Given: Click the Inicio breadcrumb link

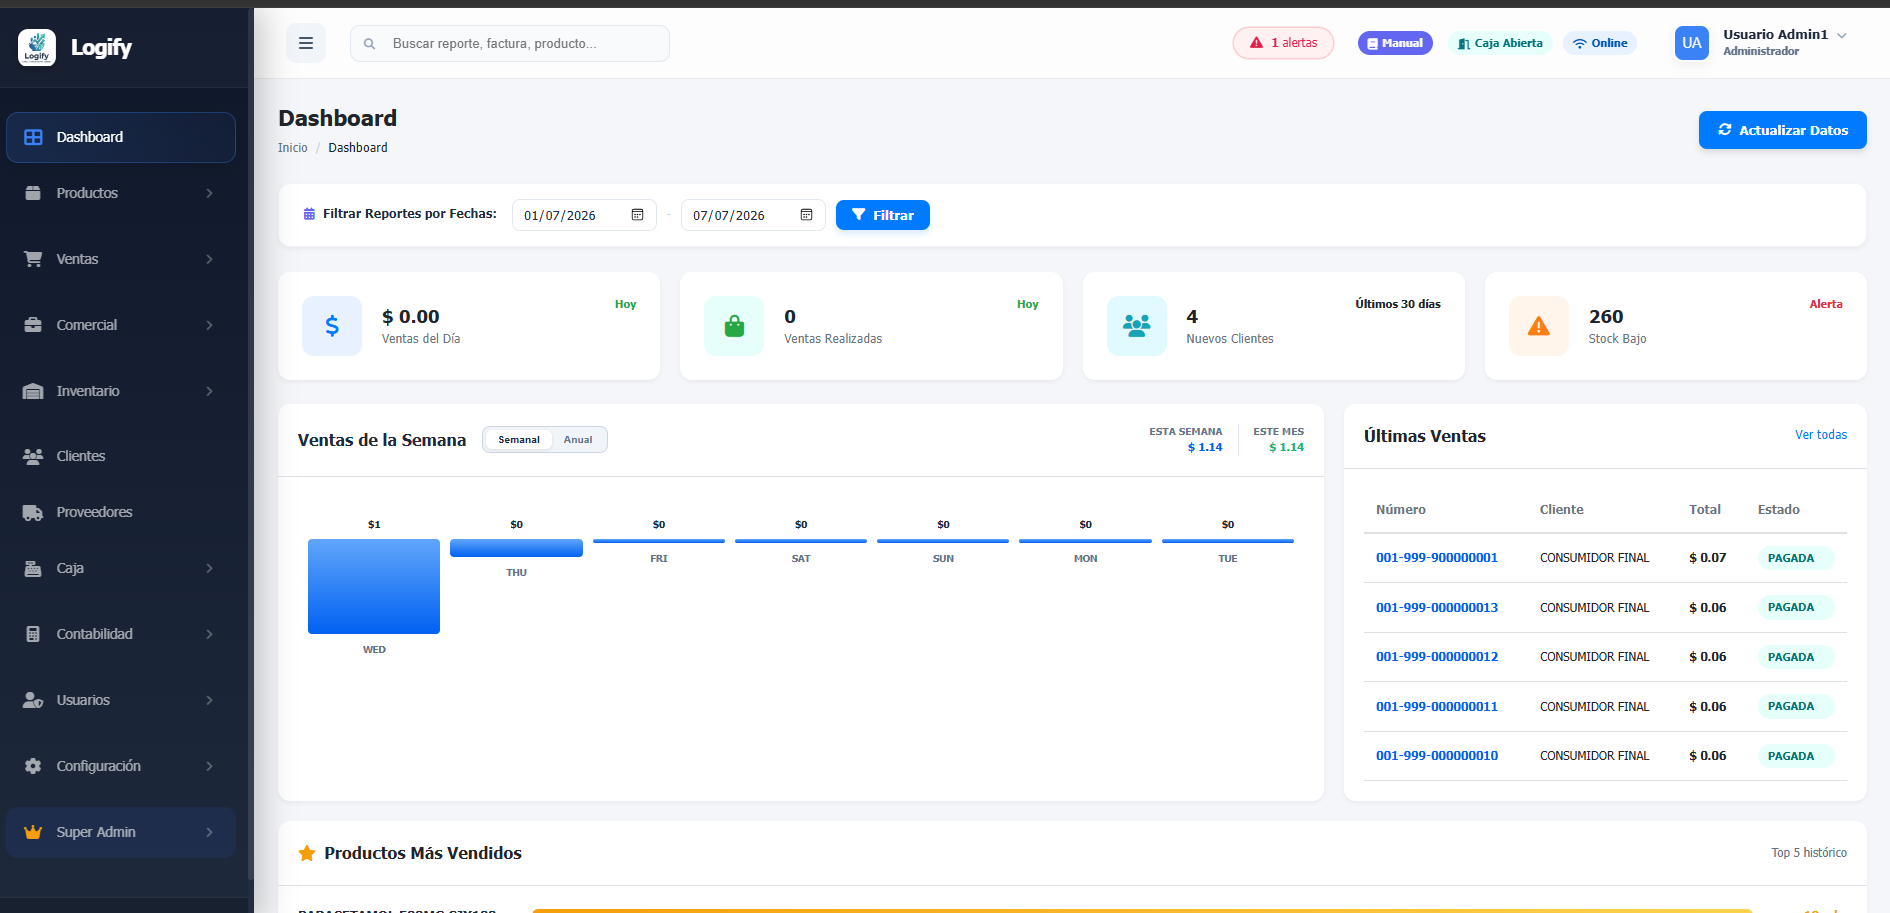Looking at the screenshot, I should (x=293, y=148).
